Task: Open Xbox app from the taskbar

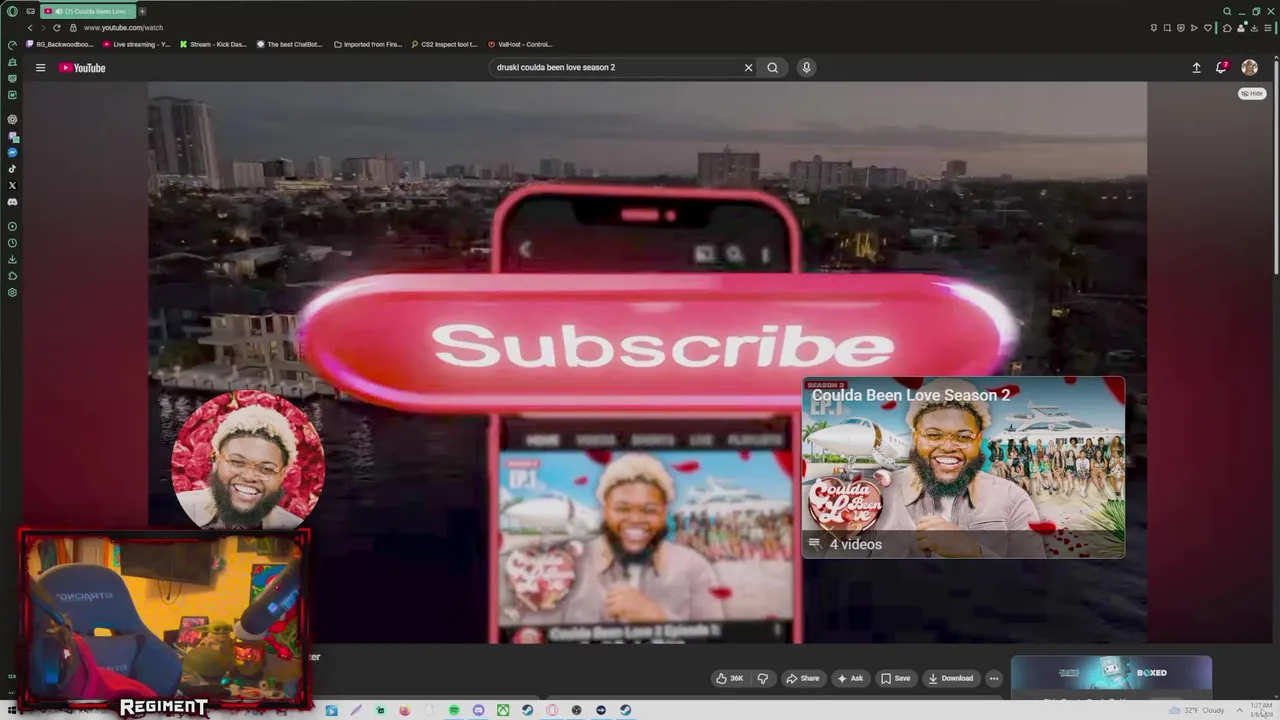Action: [503, 710]
